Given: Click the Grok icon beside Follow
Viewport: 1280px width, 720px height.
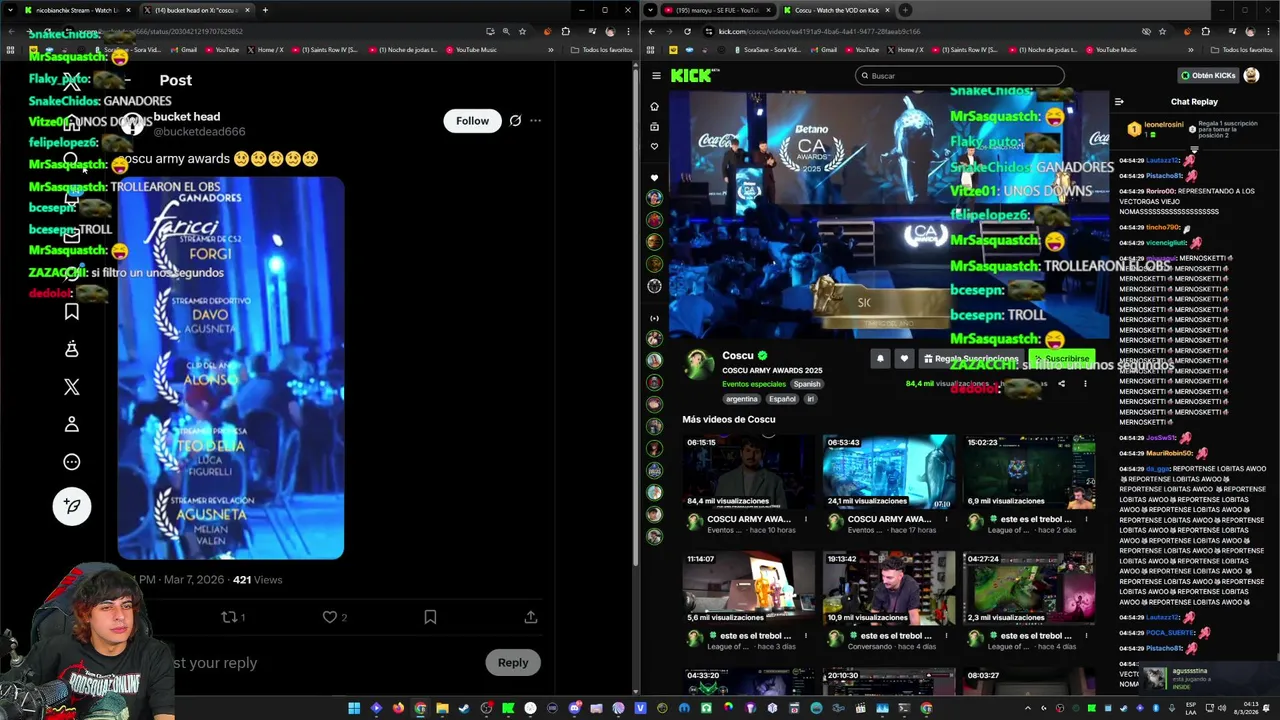Looking at the screenshot, I should pyautogui.click(x=515, y=121).
